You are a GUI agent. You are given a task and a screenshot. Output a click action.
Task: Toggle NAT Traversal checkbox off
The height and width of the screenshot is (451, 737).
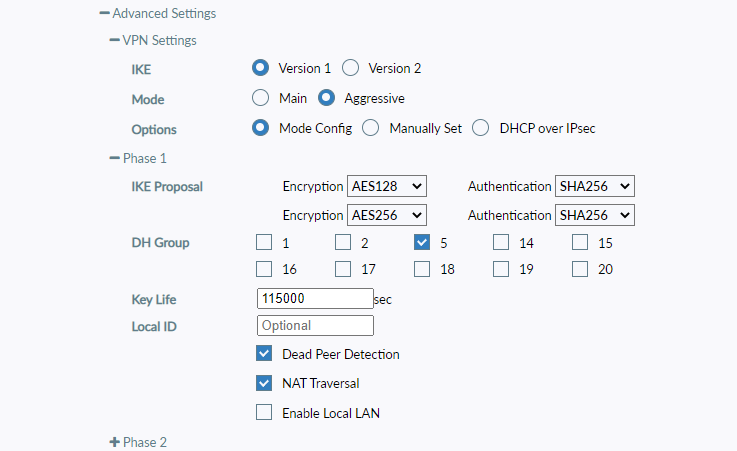click(264, 383)
